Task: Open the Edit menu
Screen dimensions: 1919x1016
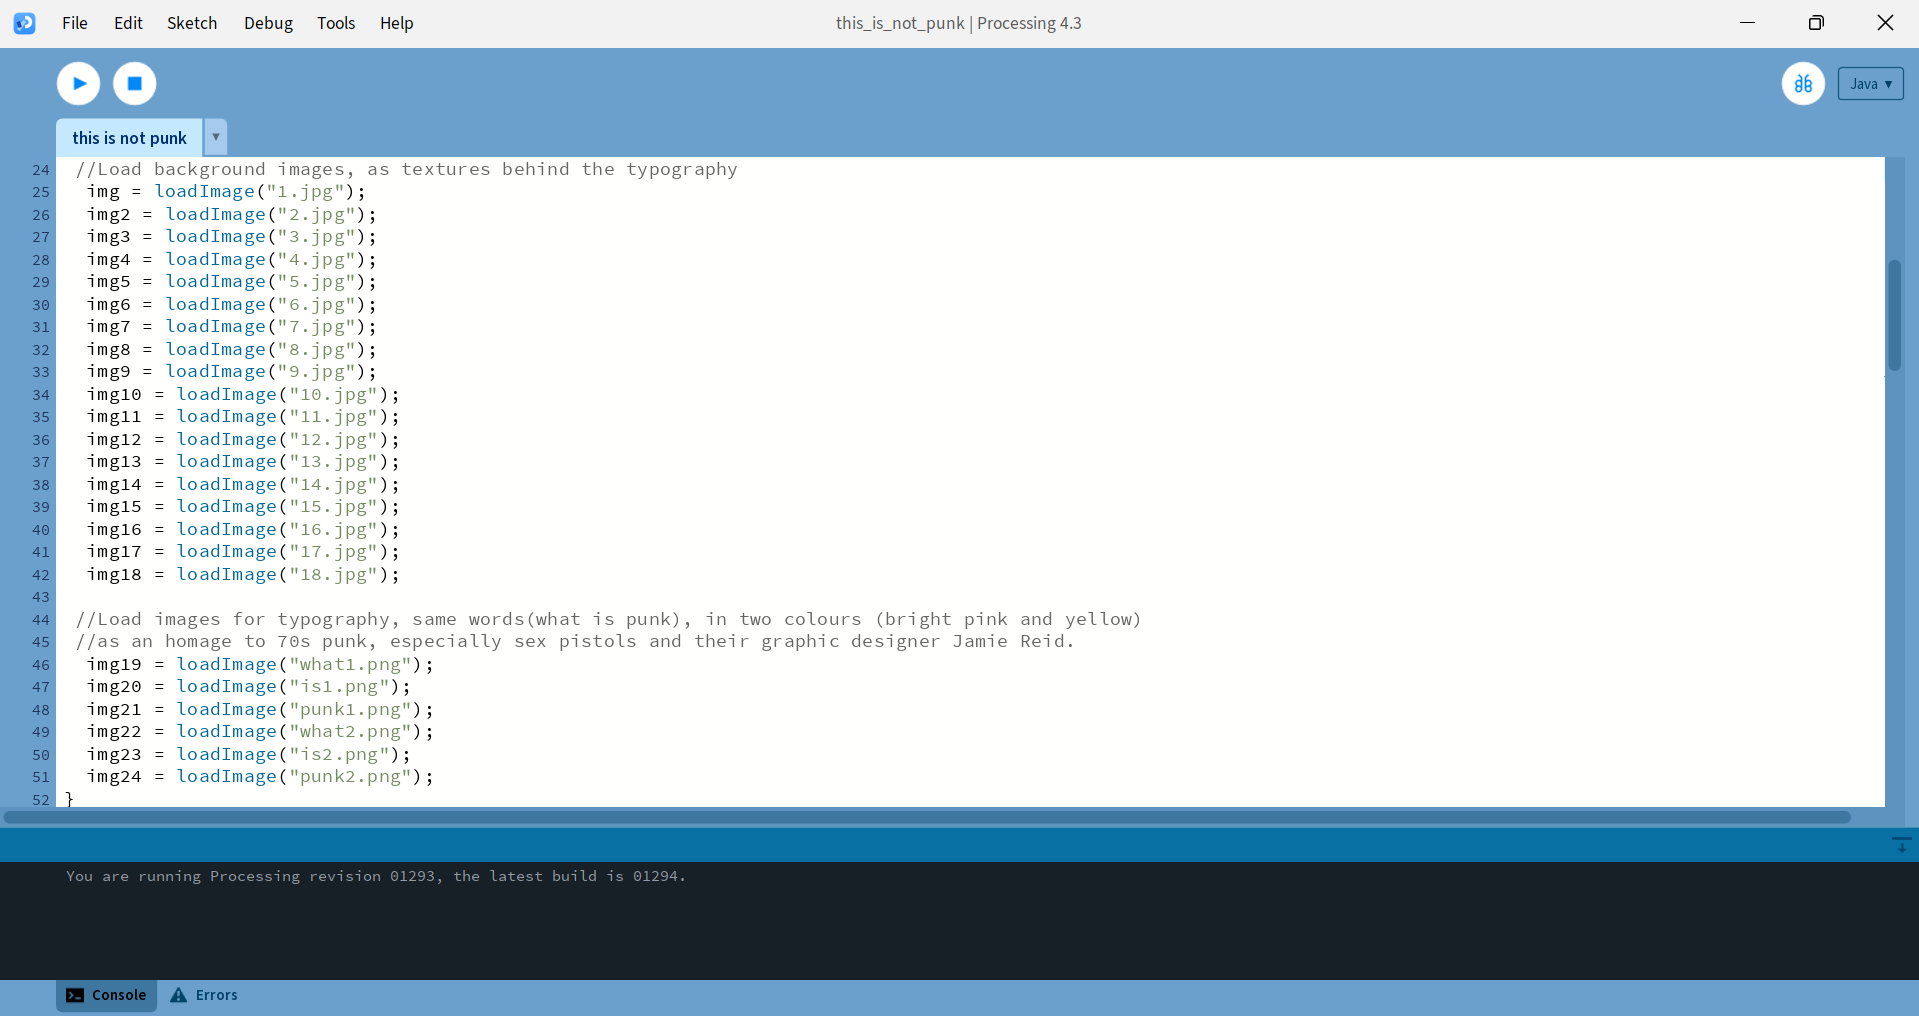Action: pyautogui.click(x=128, y=23)
